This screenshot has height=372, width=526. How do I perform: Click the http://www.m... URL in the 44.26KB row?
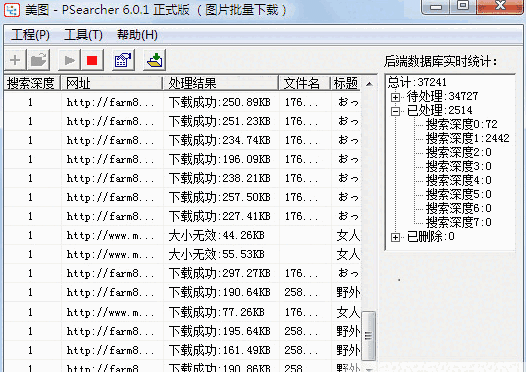pyautogui.click(x=110, y=236)
